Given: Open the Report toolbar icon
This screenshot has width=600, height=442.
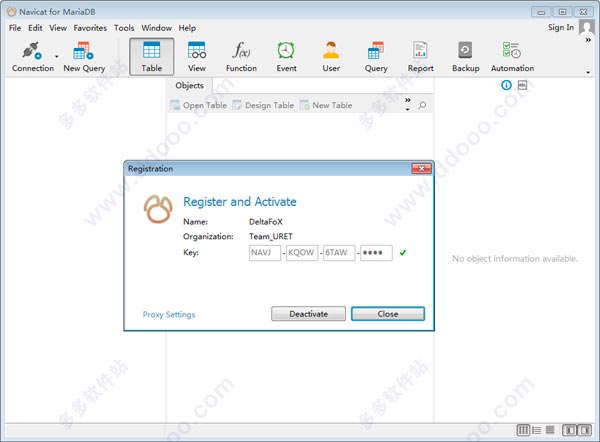Looking at the screenshot, I should (421, 57).
